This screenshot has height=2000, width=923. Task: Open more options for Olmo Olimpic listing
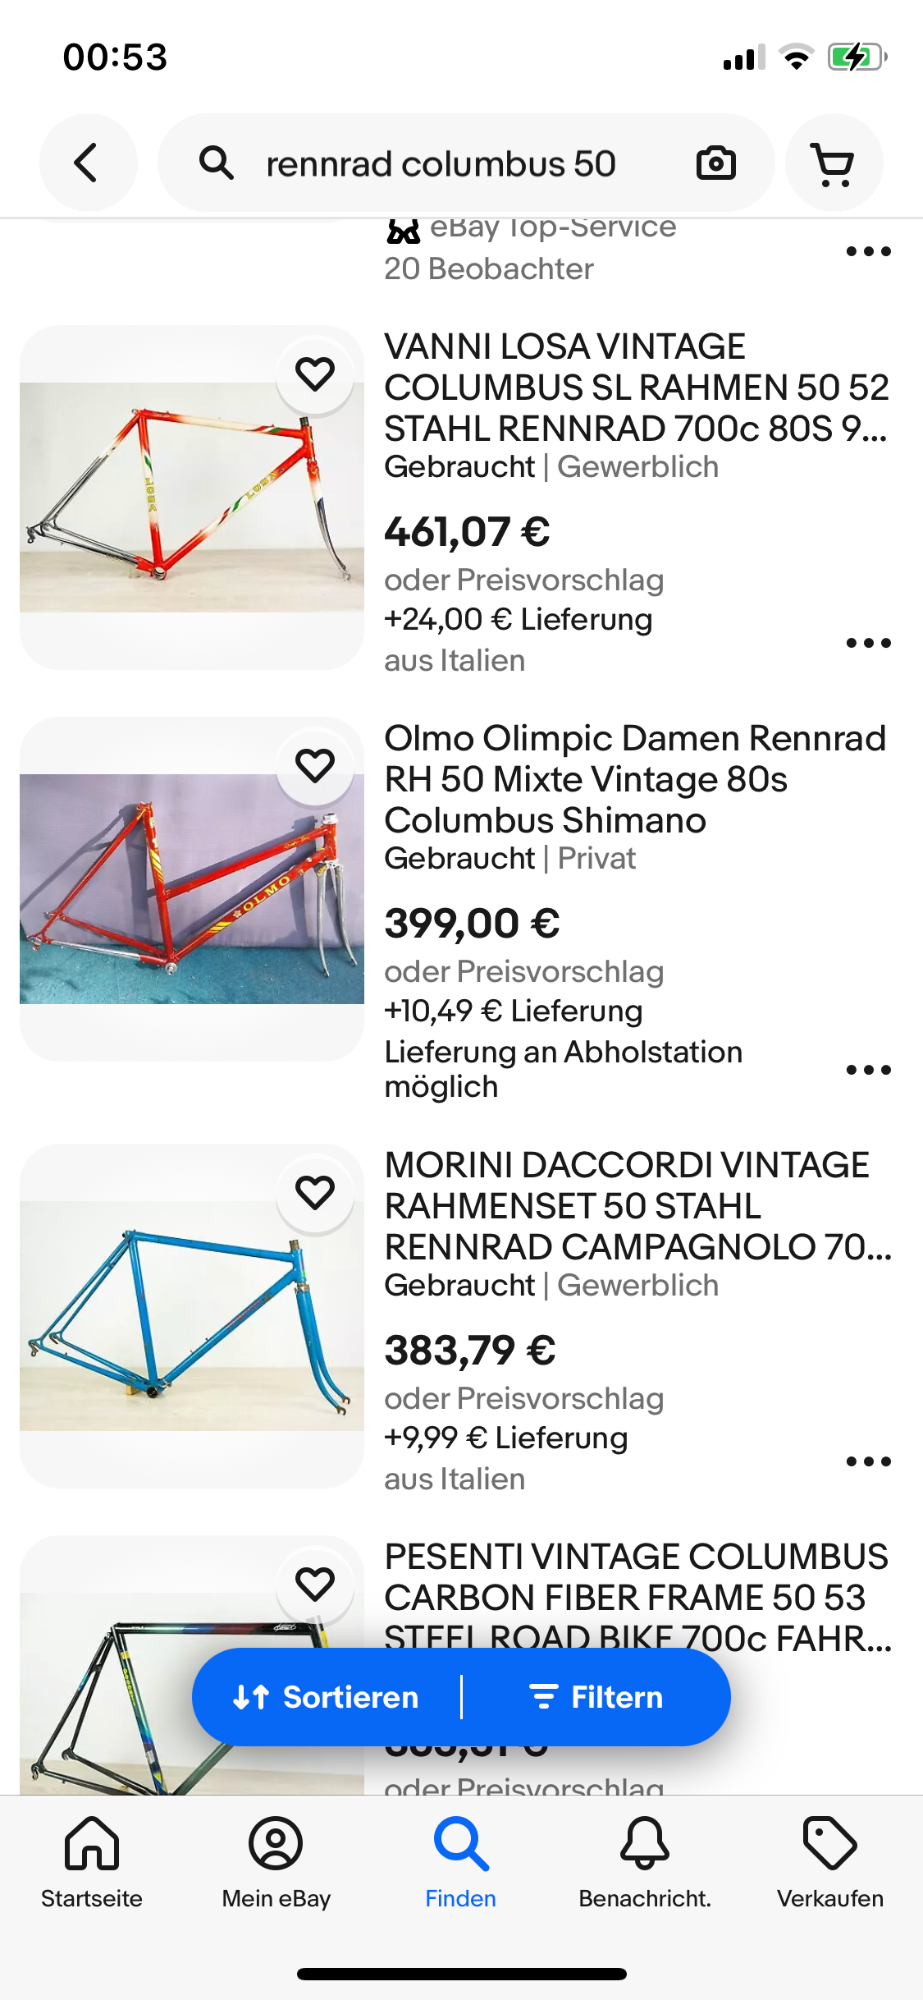tap(868, 1070)
